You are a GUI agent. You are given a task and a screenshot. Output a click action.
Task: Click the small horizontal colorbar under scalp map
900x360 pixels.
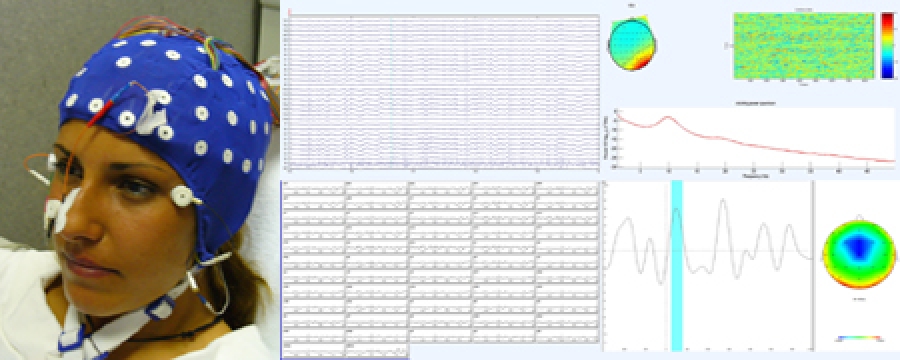tap(859, 339)
